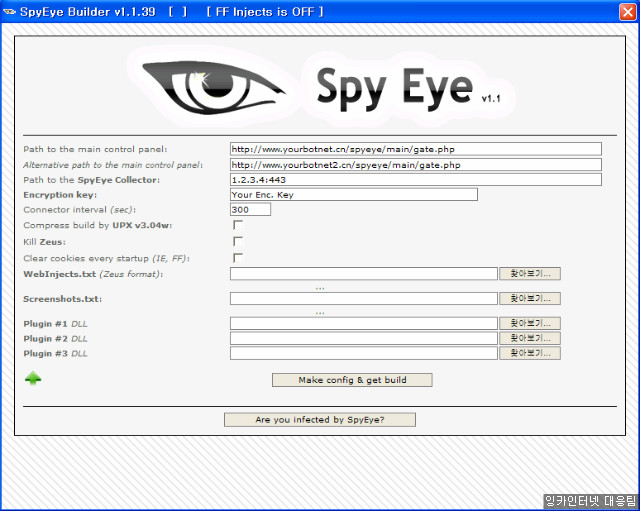Toggle the Compress build by UPX checkbox
The width and height of the screenshot is (640, 511).
pyautogui.click(x=238, y=225)
